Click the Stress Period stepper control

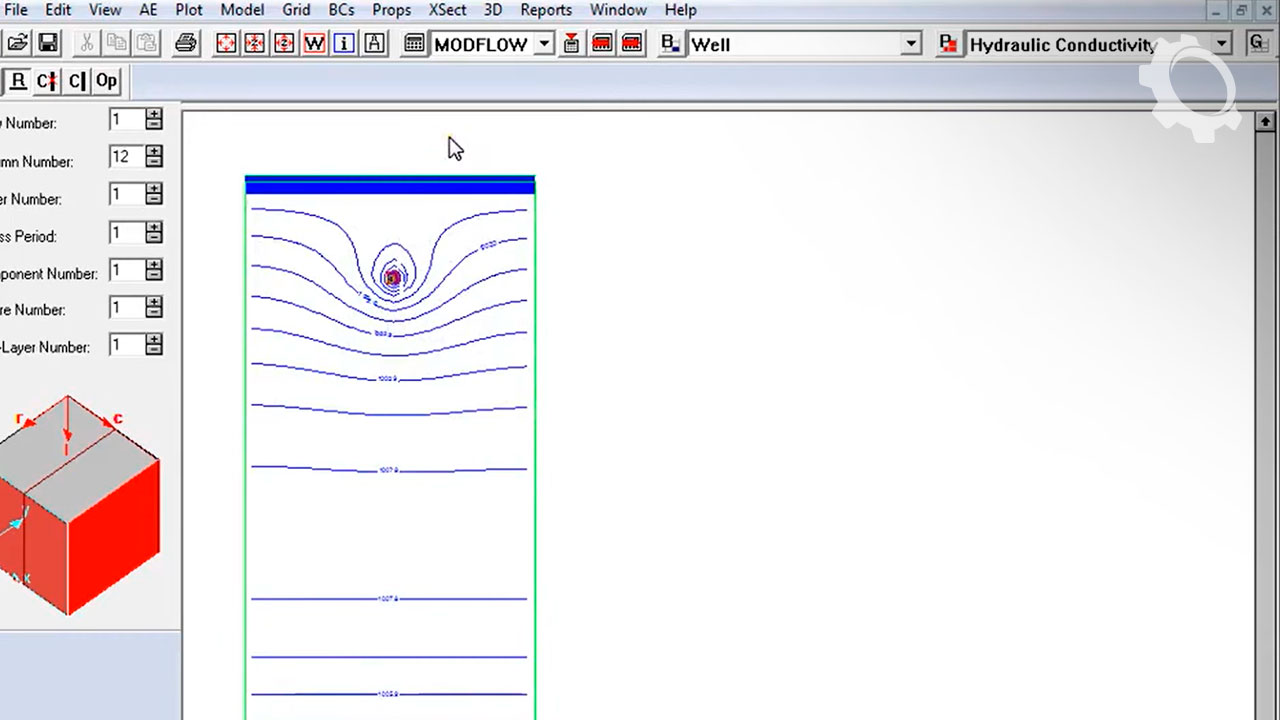[153, 233]
